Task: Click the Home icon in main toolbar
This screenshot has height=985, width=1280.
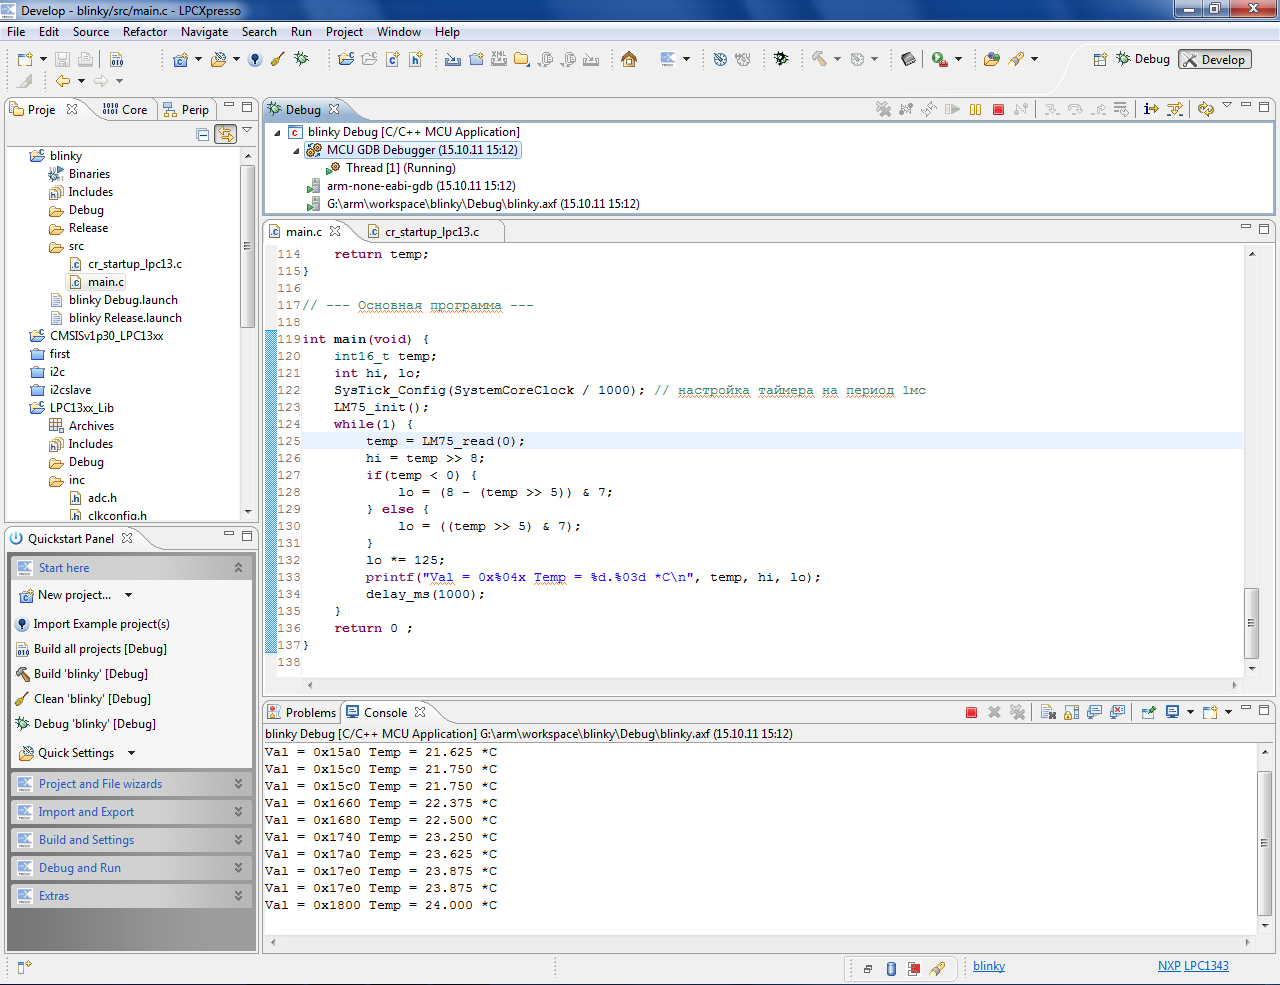Action: (x=629, y=59)
